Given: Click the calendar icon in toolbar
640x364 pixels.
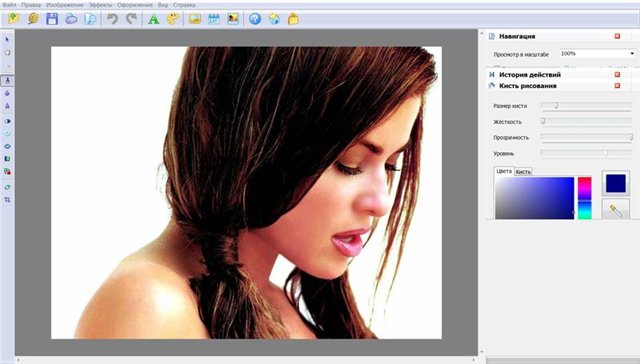Looking at the screenshot, I should [x=214, y=19].
